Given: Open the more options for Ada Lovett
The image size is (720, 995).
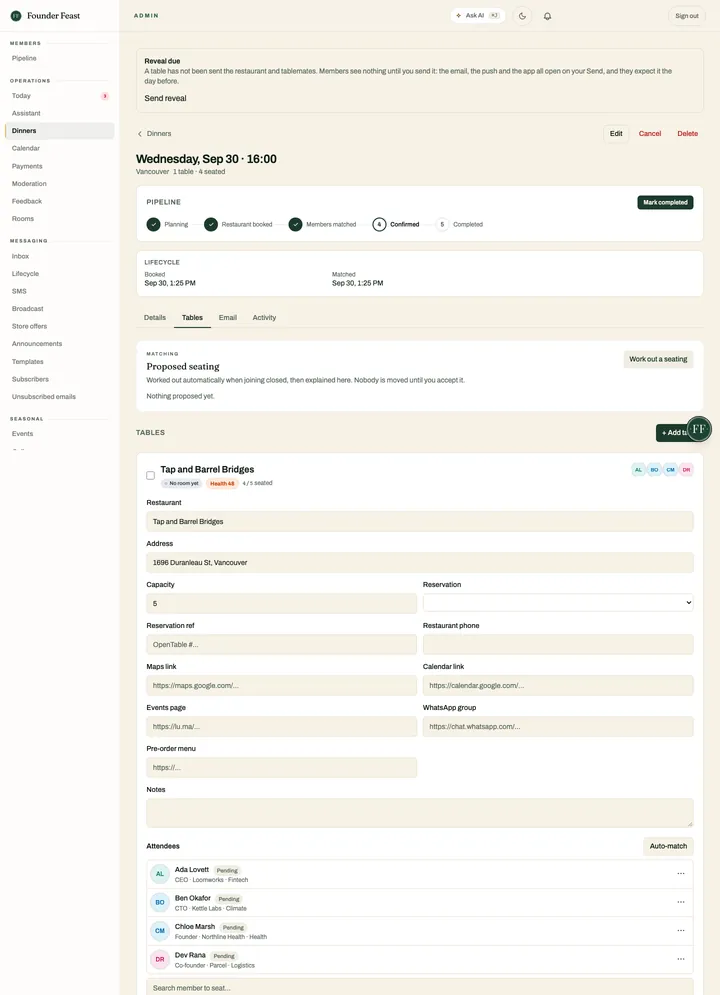Looking at the screenshot, I should [681, 874].
